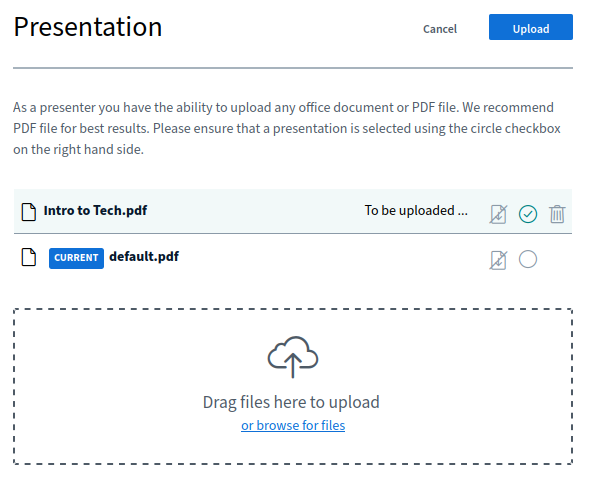Click the file icon beside Intro to Tech.pdf

pyautogui.click(x=29, y=211)
